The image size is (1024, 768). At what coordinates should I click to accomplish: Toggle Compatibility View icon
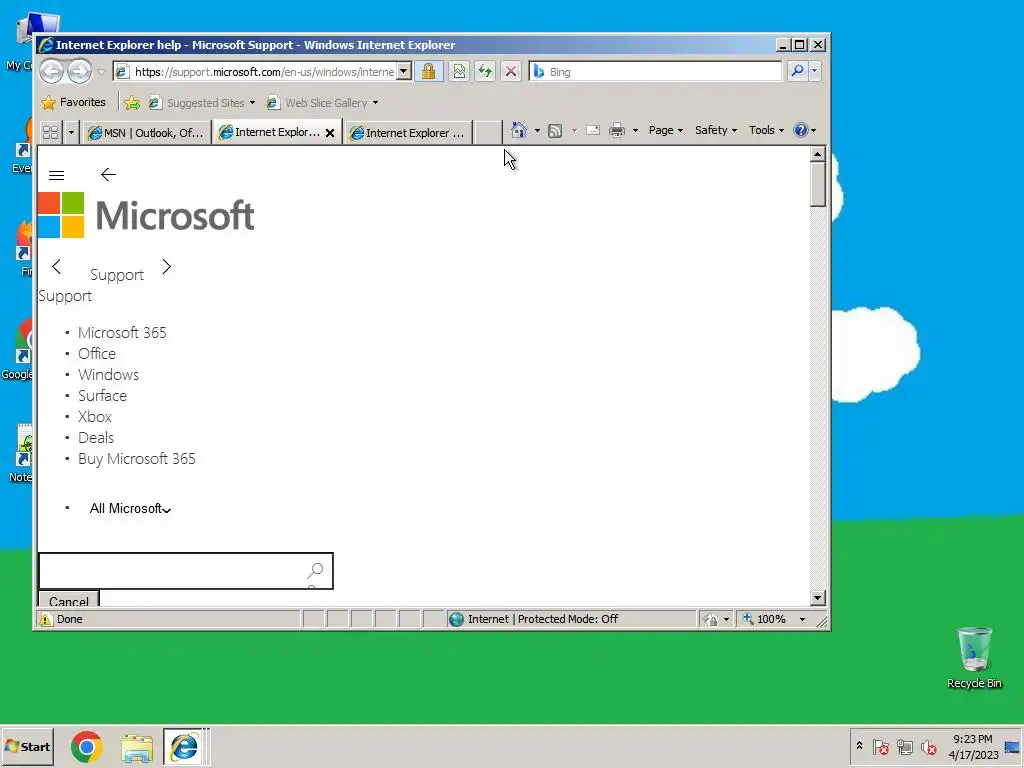click(x=460, y=71)
